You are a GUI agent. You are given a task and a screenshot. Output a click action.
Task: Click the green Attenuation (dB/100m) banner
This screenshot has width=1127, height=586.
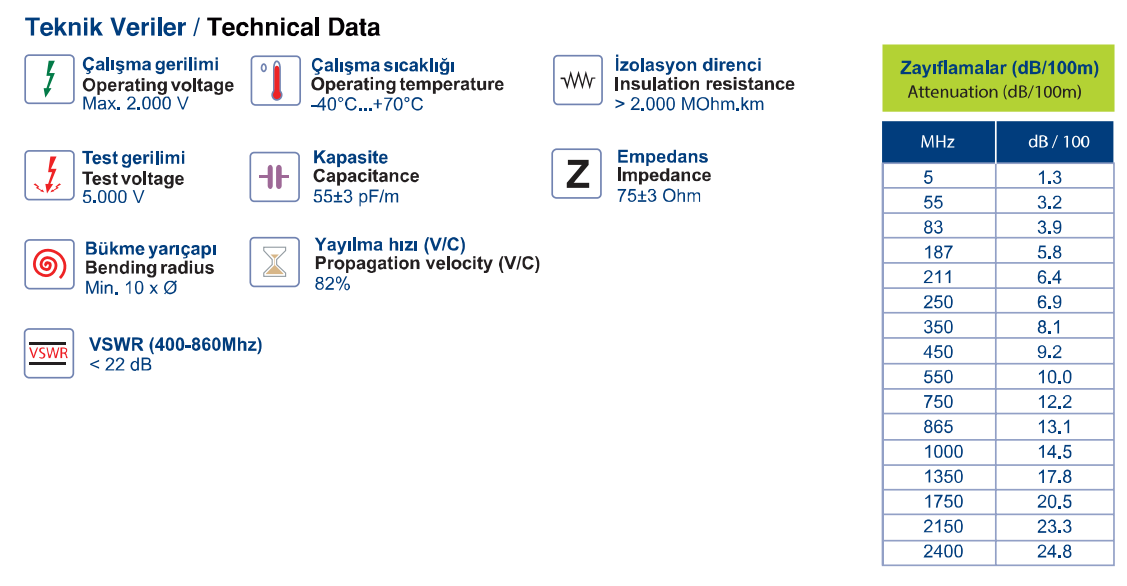[x=998, y=78]
